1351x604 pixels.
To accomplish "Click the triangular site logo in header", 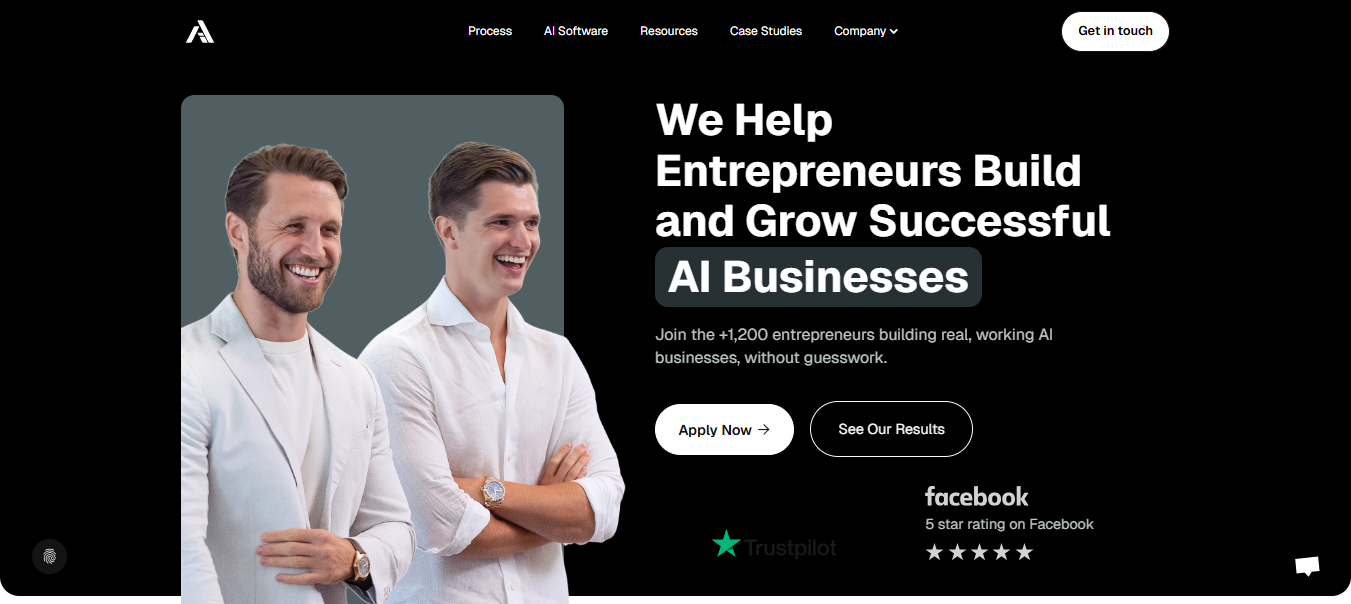I will [200, 32].
